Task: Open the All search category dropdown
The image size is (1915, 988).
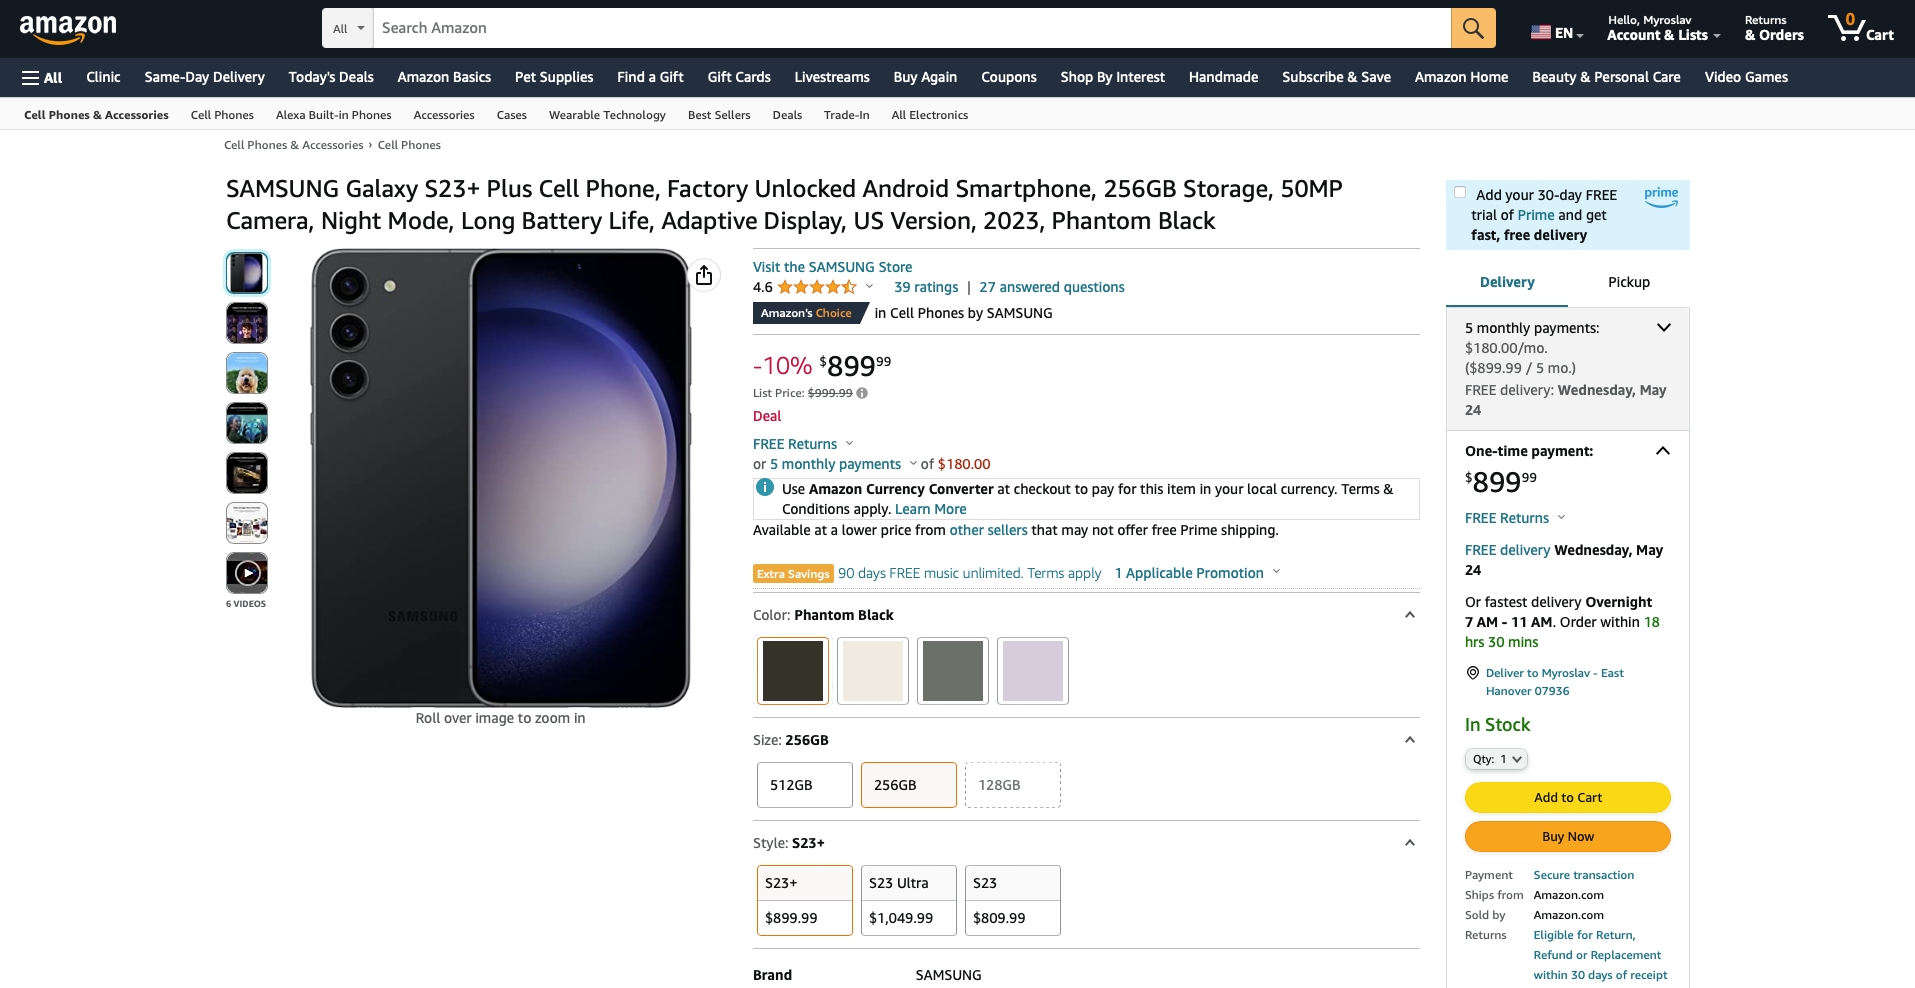Action: pos(348,28)
